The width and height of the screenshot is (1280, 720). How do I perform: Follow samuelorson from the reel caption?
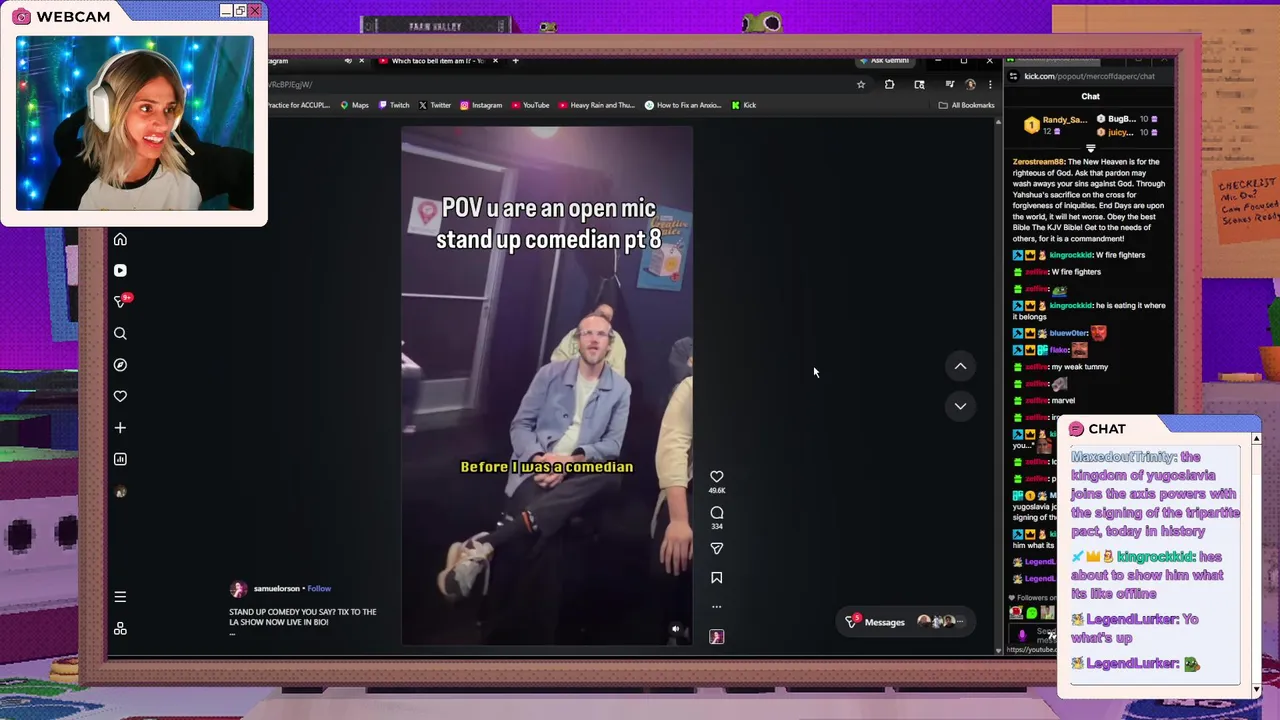tap(319, 589)
